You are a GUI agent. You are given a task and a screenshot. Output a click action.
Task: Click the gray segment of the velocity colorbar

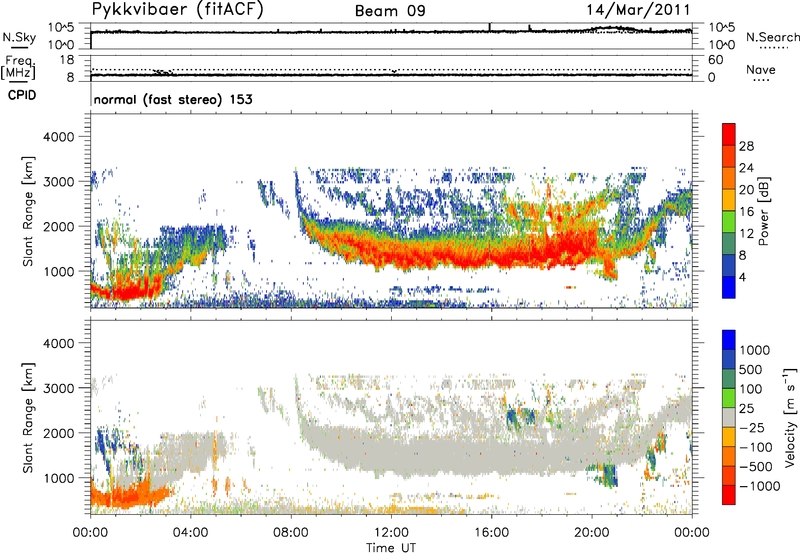pyautogui.click(x=729, y=417)
